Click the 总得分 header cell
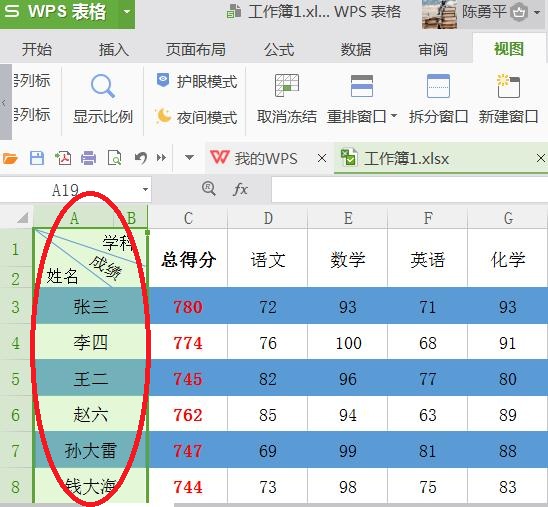Screen dimensions: 548x507 [188, 259]
